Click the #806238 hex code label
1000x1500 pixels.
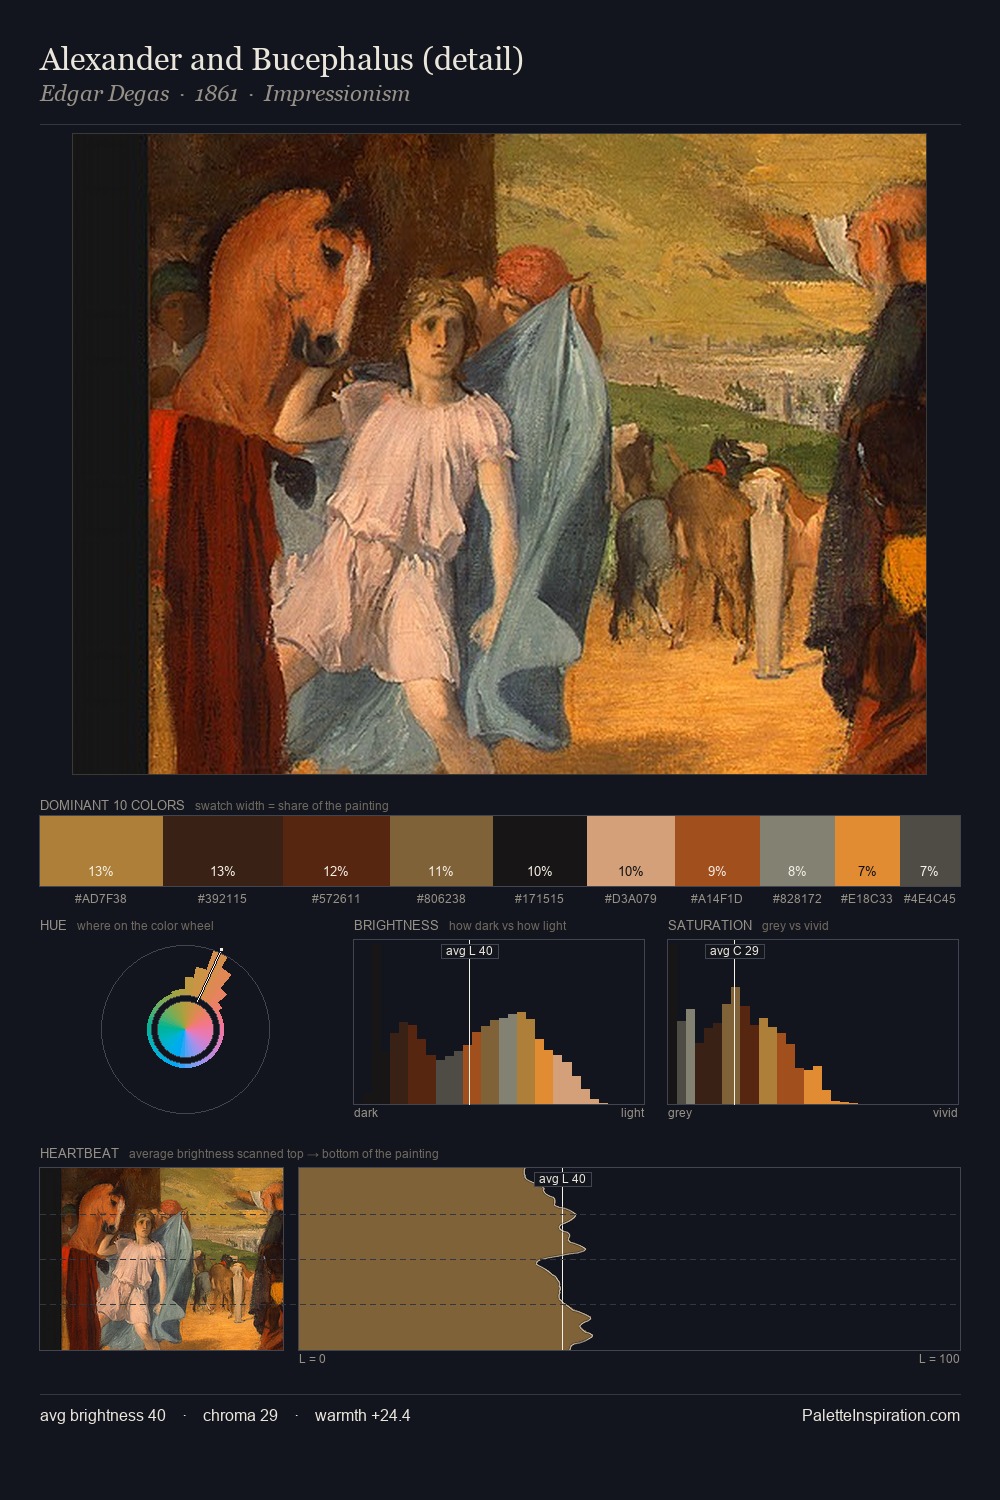[x=441, y=899]
